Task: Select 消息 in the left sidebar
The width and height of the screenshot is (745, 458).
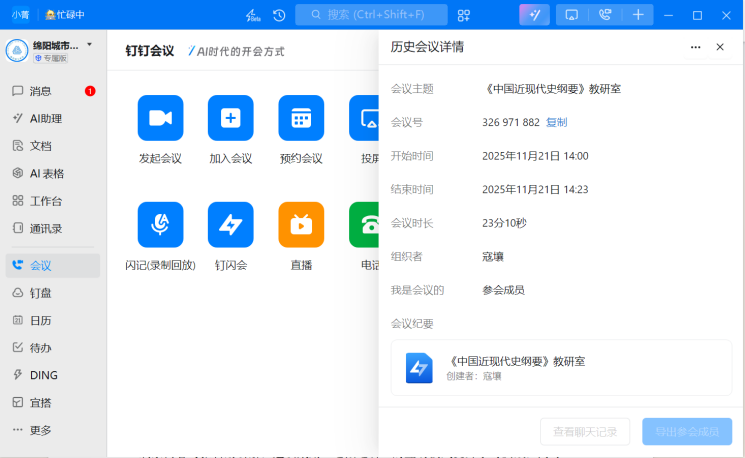Action: 40,91
